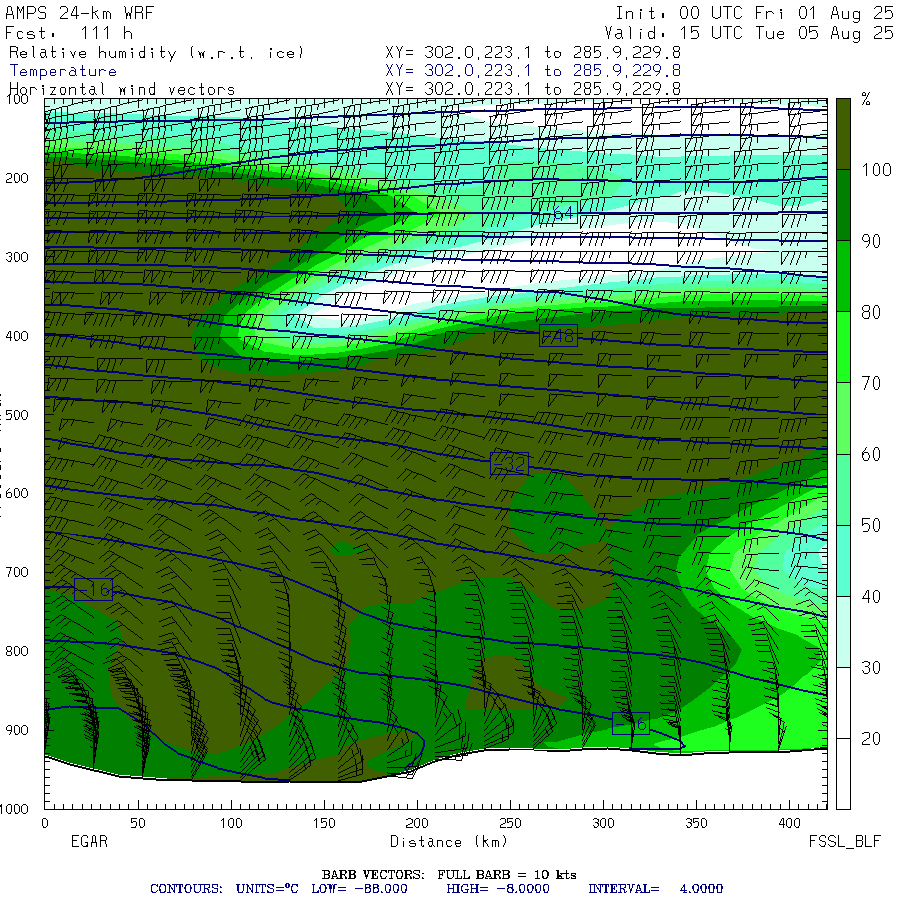Click the -64 temperature contour label
This screenshot has width=900, height=900.
[x=558, y=213]
